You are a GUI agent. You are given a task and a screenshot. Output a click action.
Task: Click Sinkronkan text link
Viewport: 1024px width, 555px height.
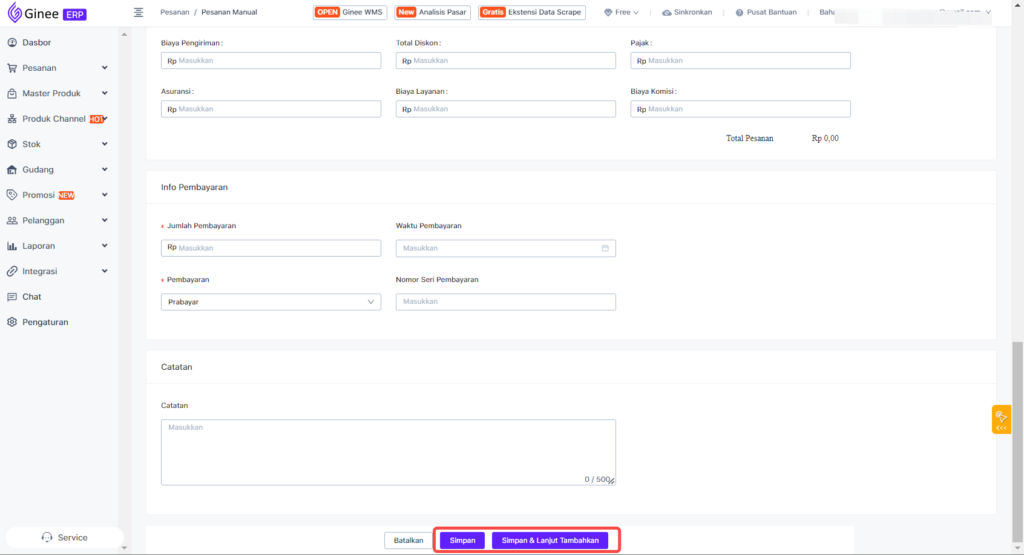click(x=693, y=12)
